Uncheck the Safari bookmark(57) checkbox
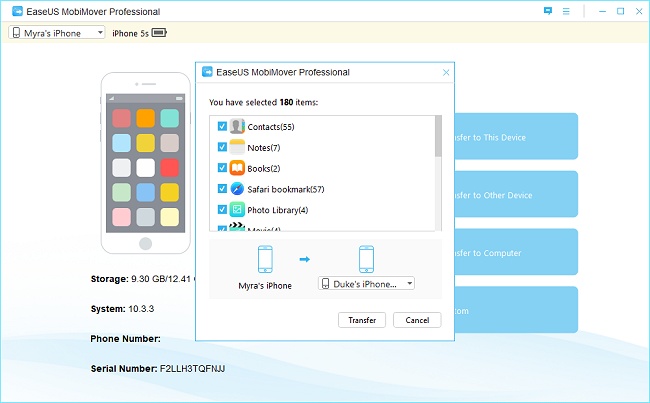The width and height of the screenshot is (650, 403). [222, 189]
